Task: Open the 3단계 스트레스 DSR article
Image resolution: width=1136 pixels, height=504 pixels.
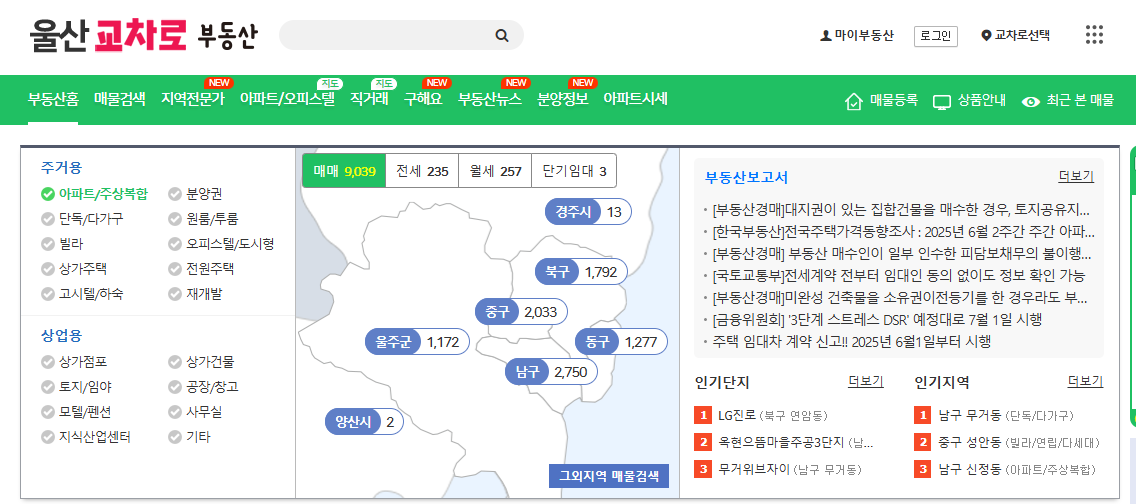Action: pyautogui.click(x=877, y=319)
